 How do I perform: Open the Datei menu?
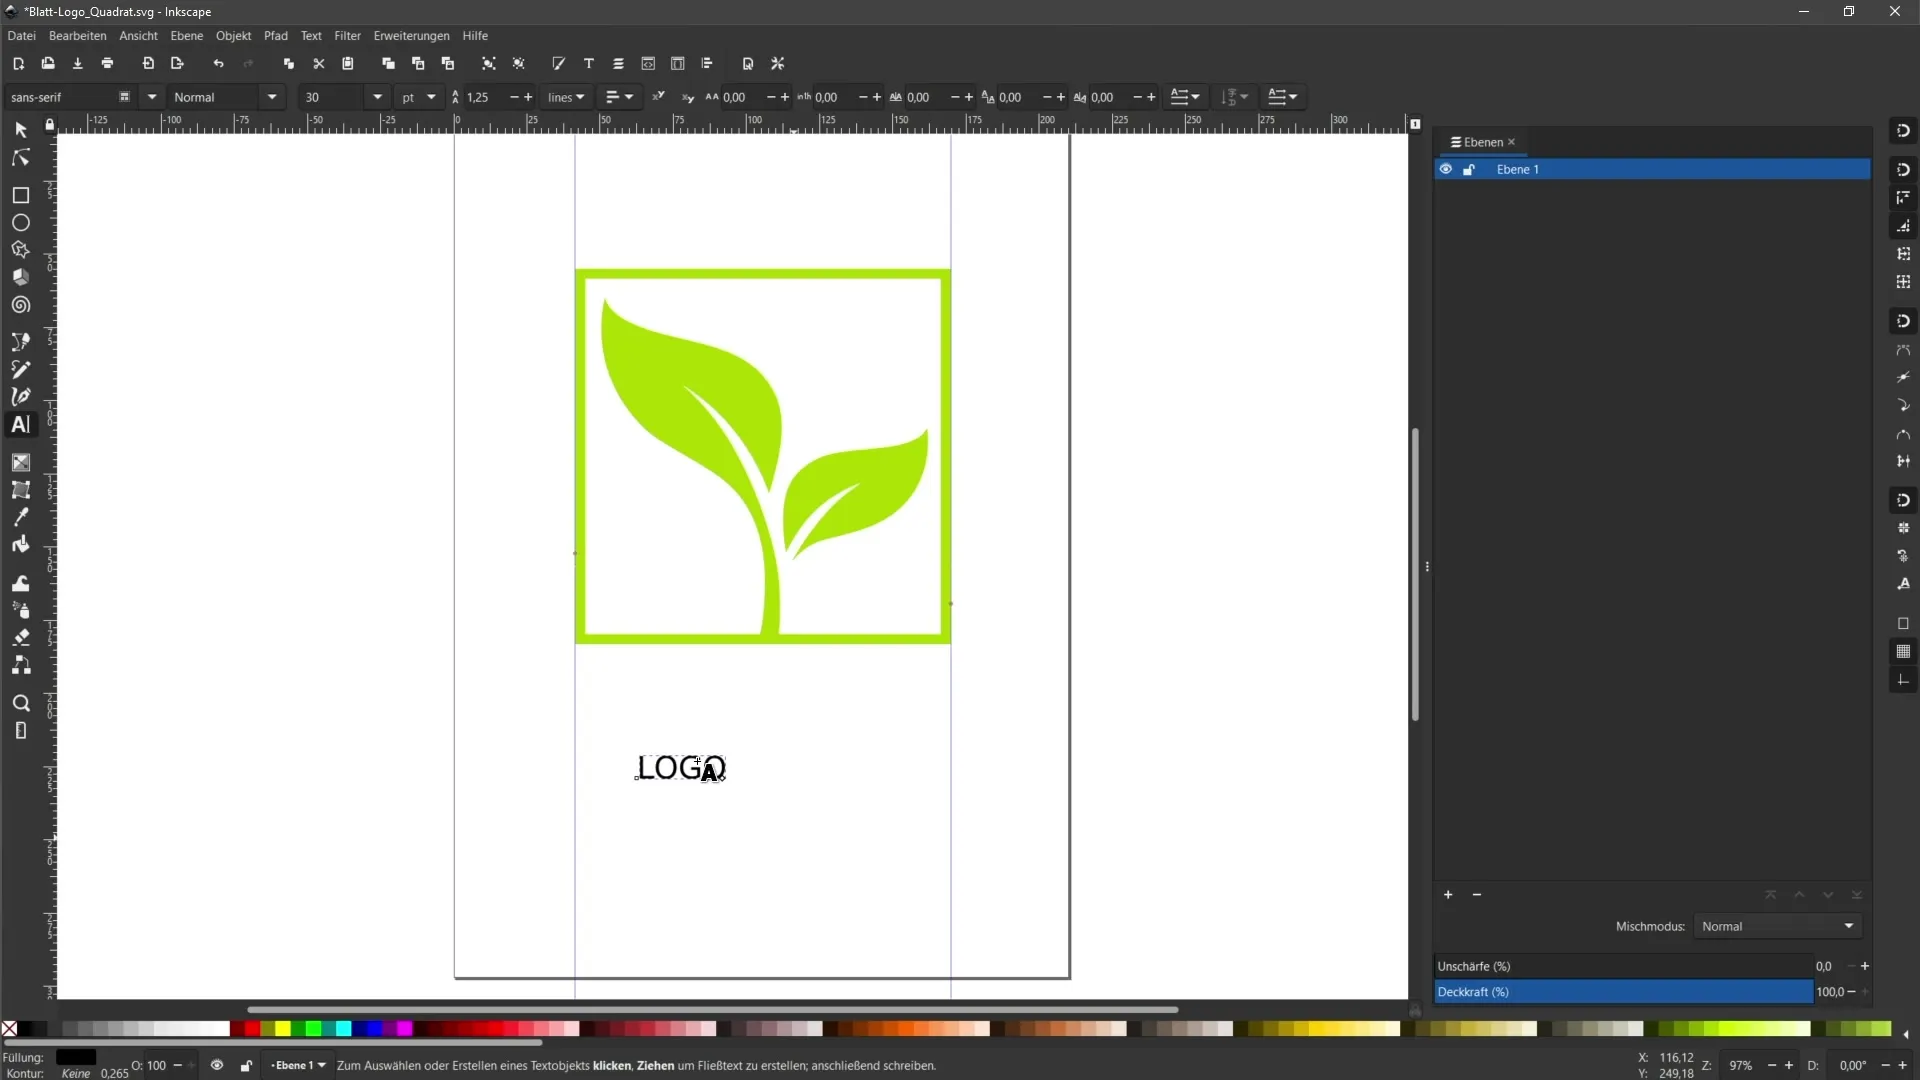(20, 36)
